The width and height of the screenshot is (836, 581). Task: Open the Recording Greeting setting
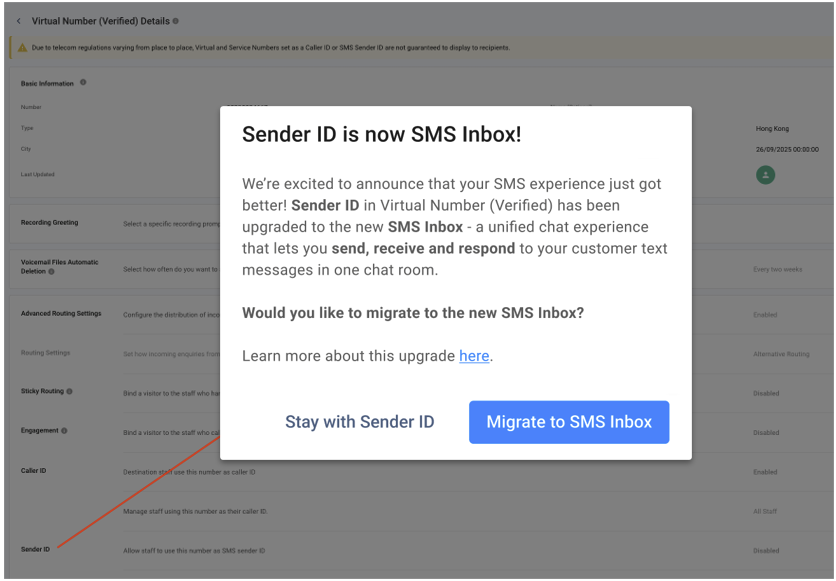50,223
